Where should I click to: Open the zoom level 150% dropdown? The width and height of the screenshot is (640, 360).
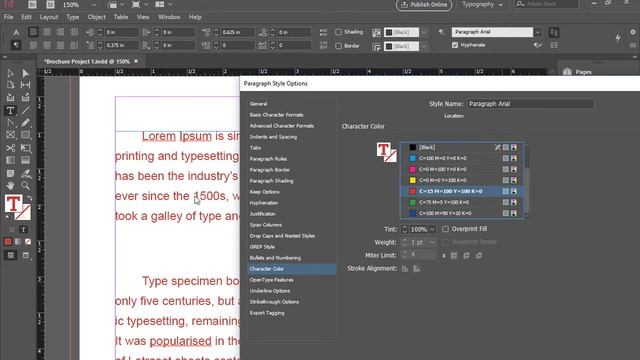(x=94, y=4)
